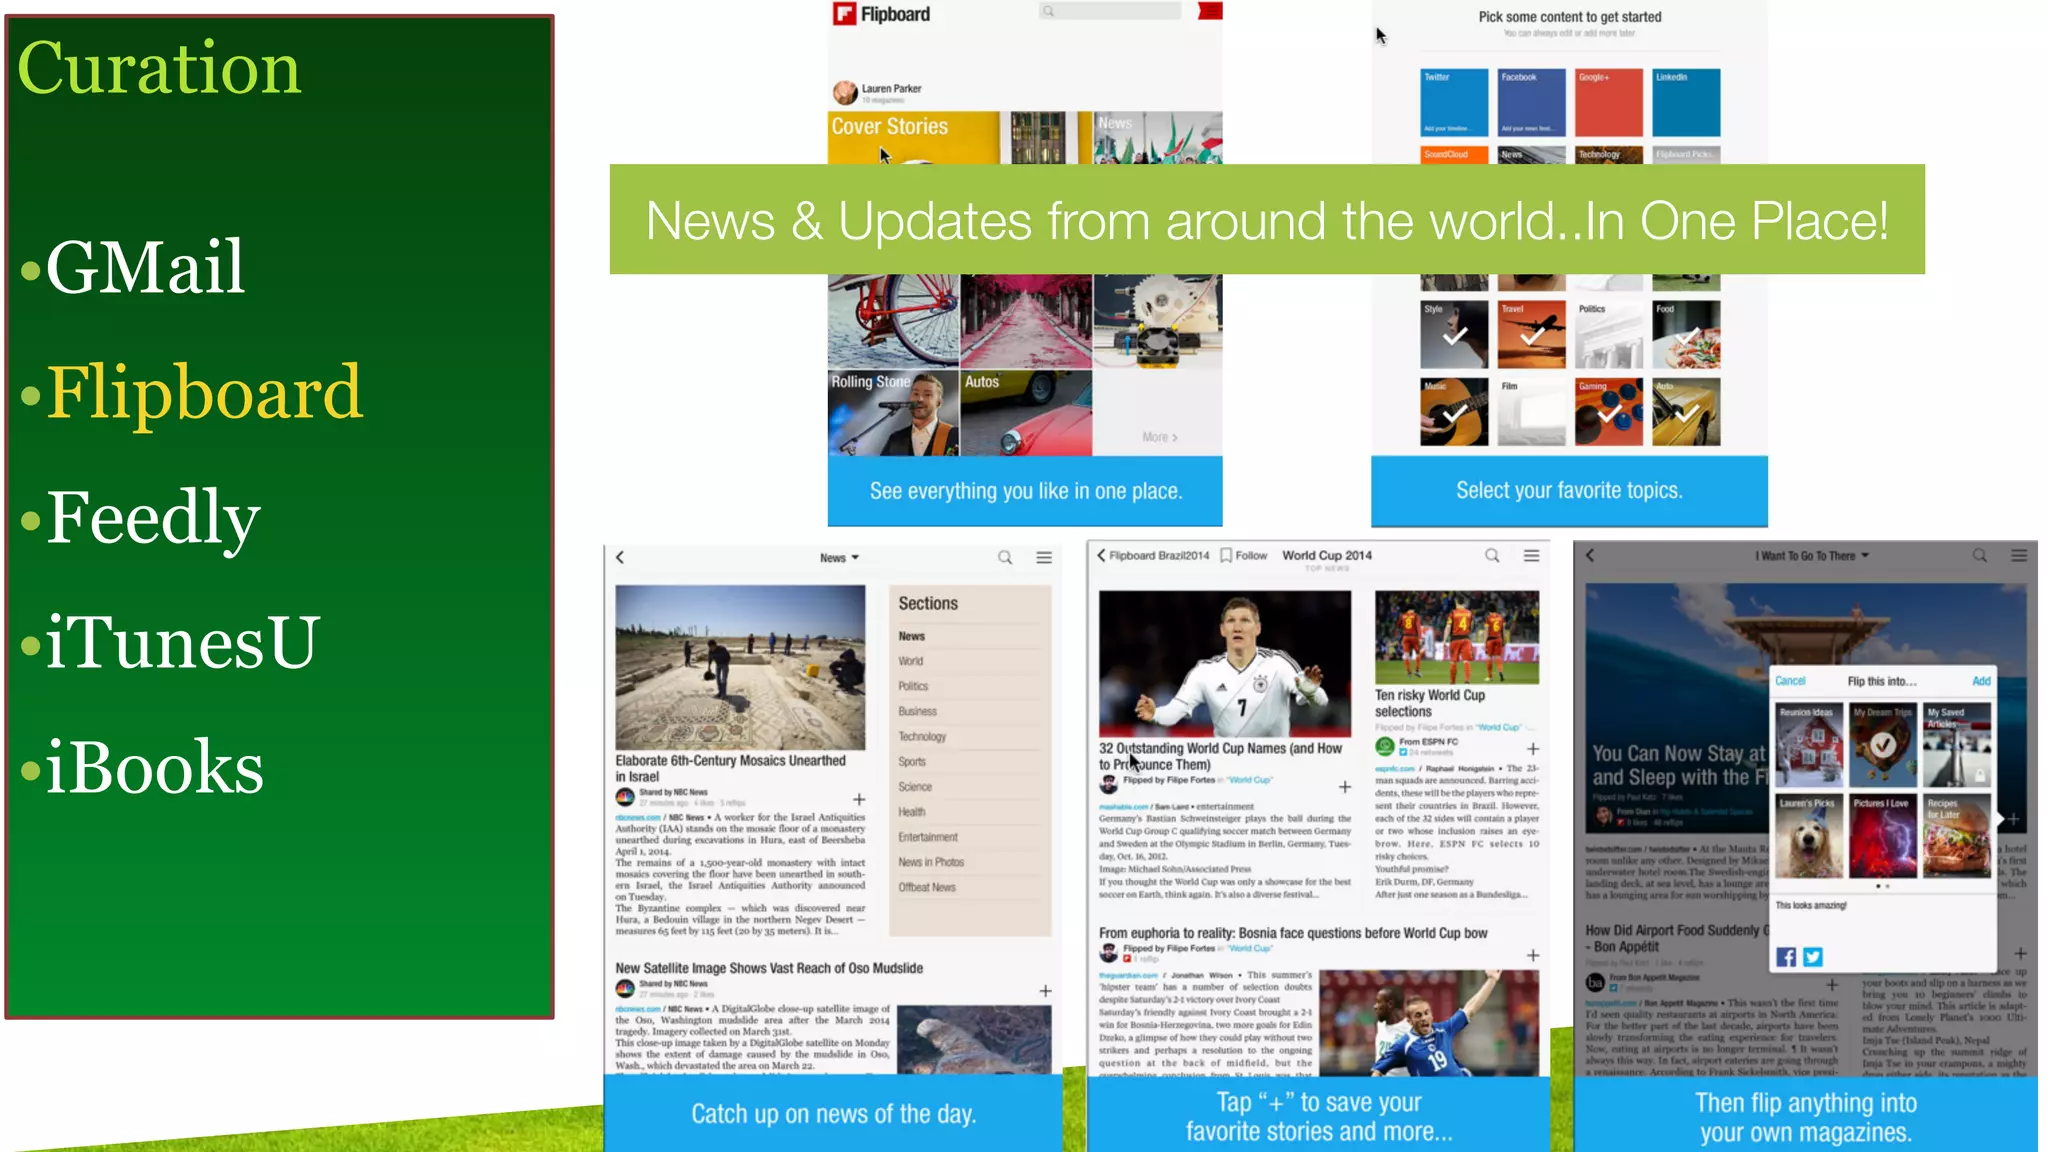
Task: Click the Facebook share icon in flip dialog
Action: pos(1786,957)
